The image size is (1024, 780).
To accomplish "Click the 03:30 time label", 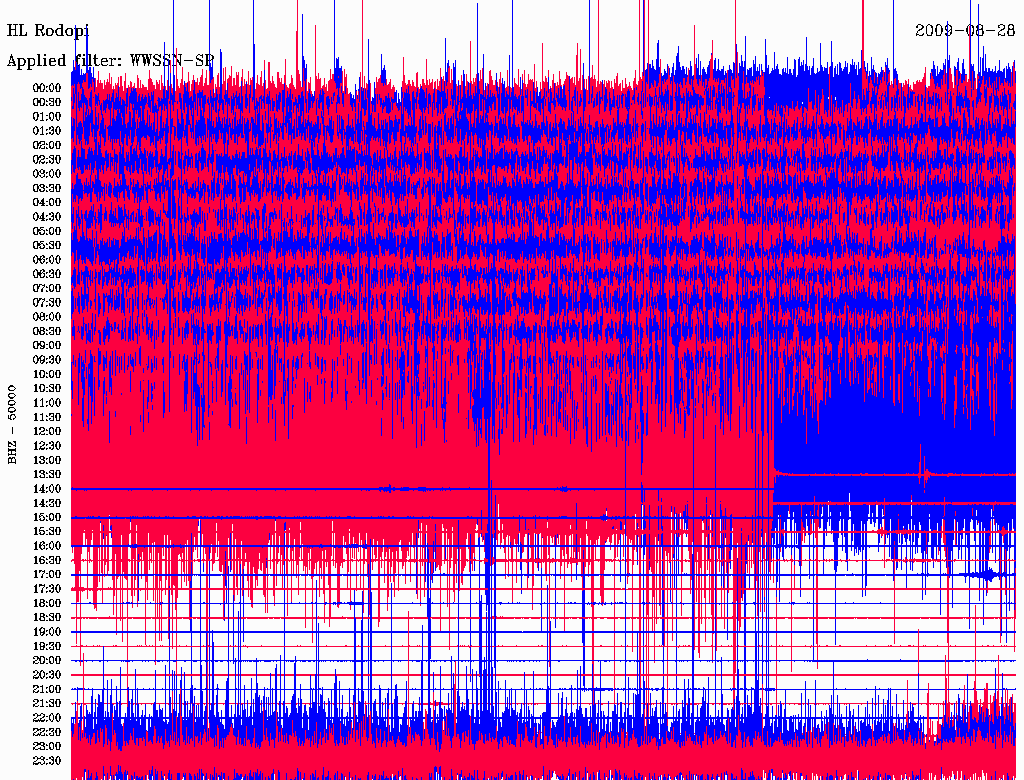I will (47, 189).
